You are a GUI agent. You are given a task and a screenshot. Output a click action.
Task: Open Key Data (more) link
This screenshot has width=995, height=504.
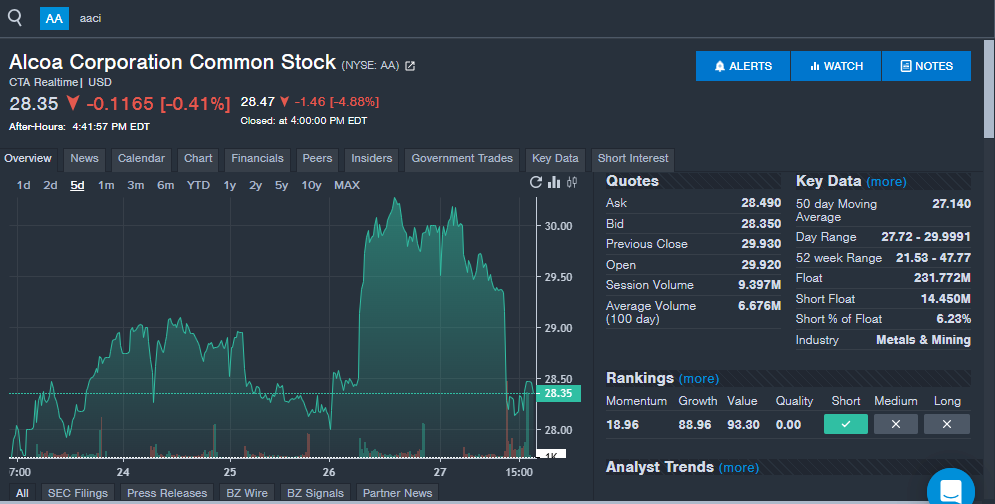click(x=886, y=182)
